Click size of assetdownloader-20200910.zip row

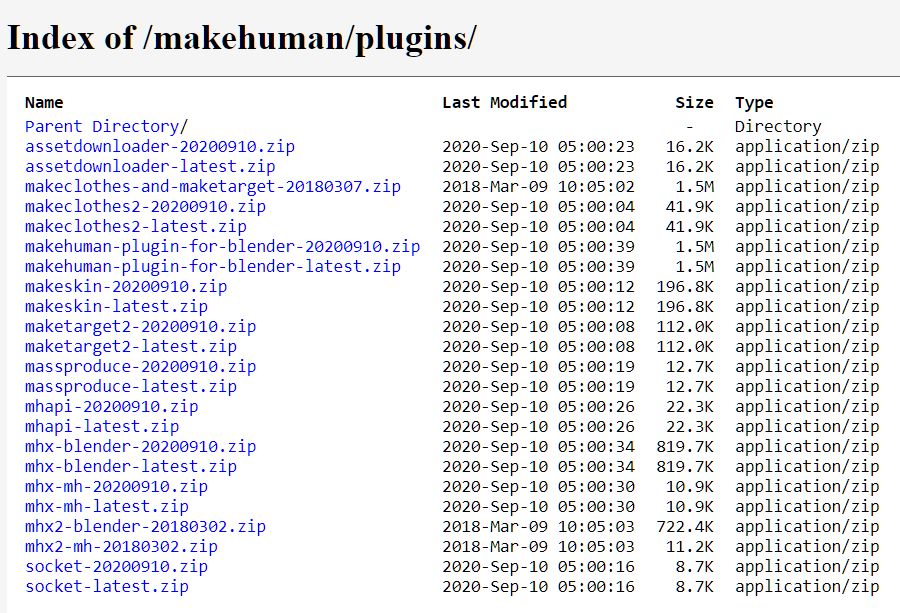coord(689,146)
